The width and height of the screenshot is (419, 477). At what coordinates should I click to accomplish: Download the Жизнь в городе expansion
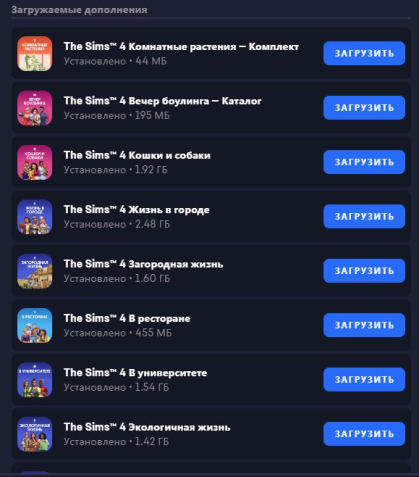[364, 216]
